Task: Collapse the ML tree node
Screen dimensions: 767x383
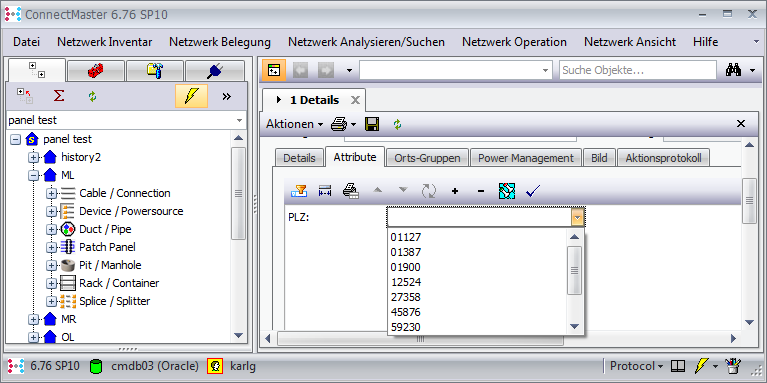Action: (x=33, y=175)
